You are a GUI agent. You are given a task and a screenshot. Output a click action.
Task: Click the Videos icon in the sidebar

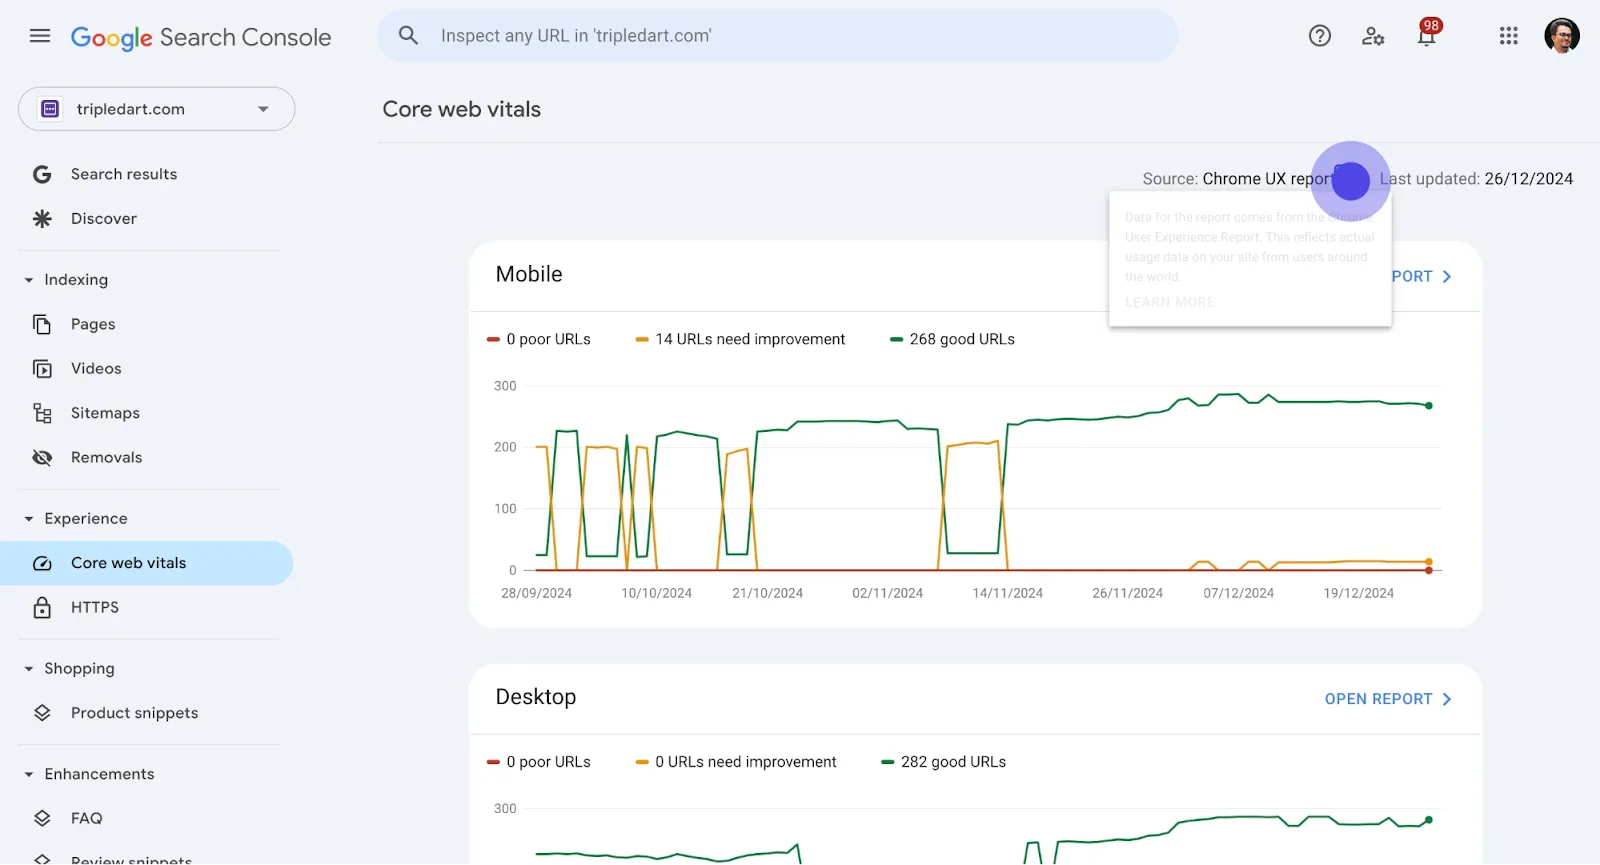tap(42, 369)
